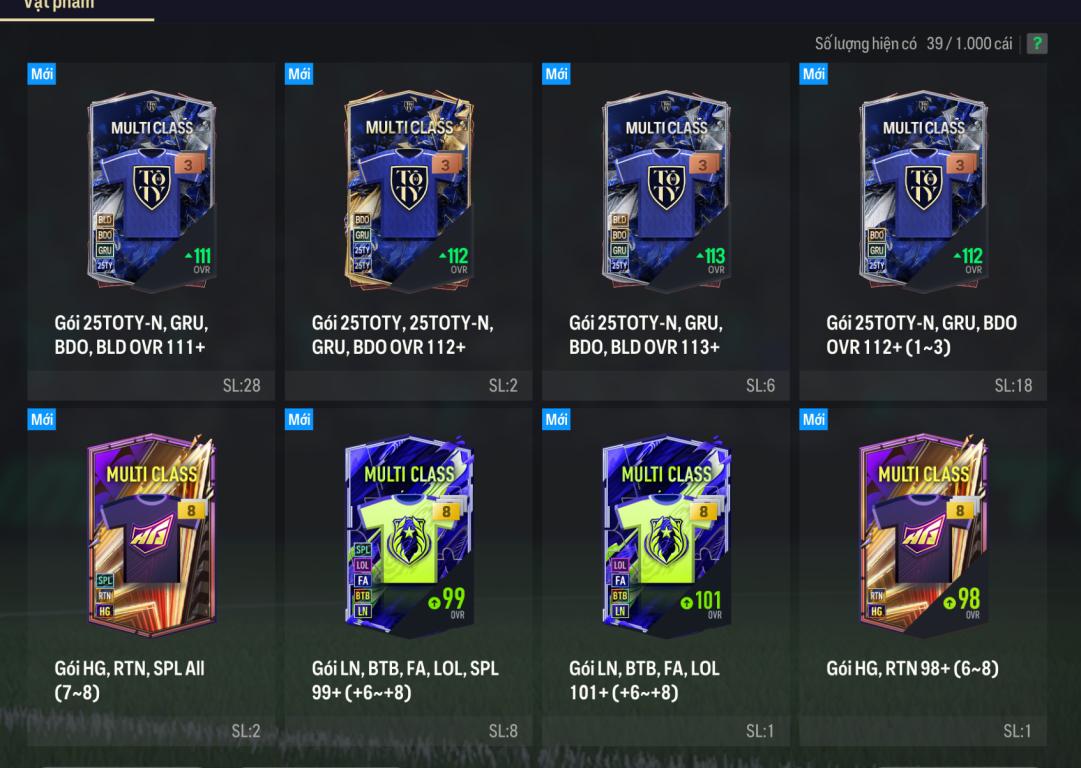This screenshot has width=1081, height=768.
Task: Click the Mới badge on the 113 OVR pack
Action: click(556, 74)
